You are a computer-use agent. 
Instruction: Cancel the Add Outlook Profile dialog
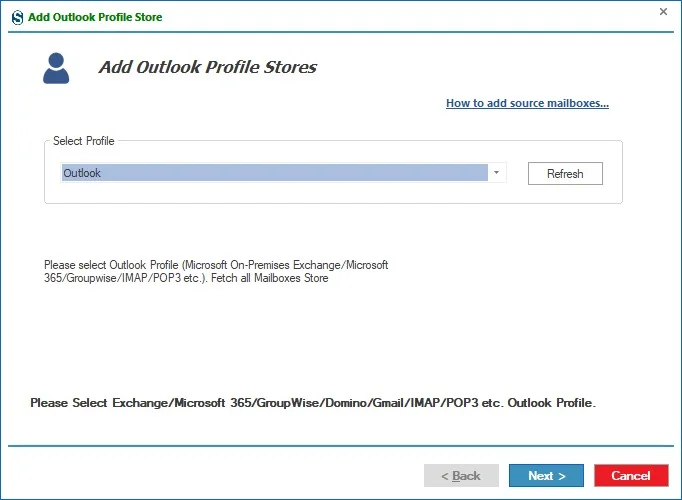[x=631, y=476]
